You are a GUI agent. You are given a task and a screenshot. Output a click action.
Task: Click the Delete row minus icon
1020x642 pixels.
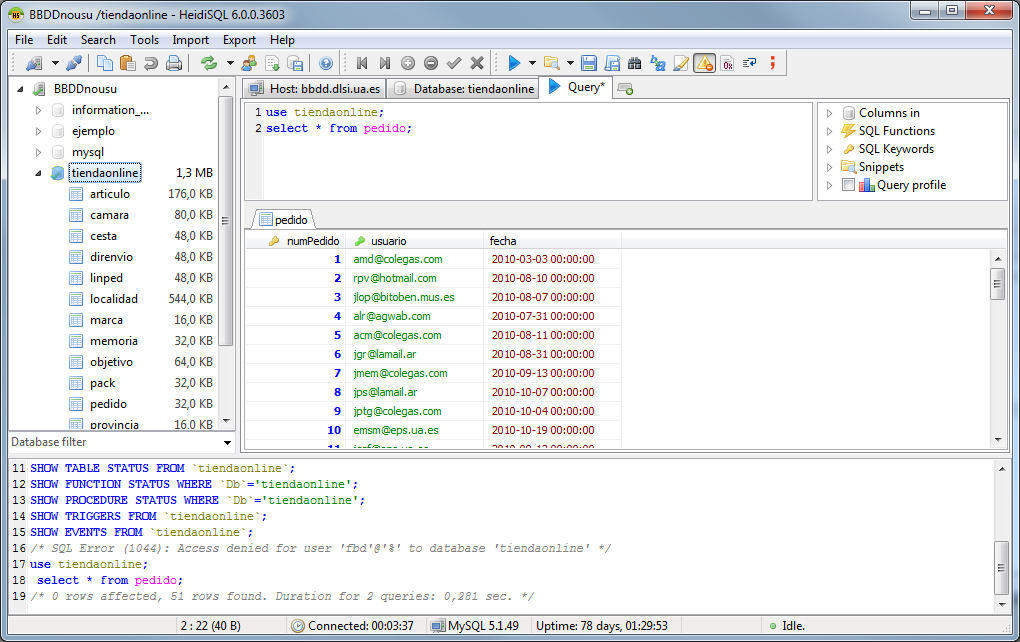pyautogui.click(x=431, y=63)
